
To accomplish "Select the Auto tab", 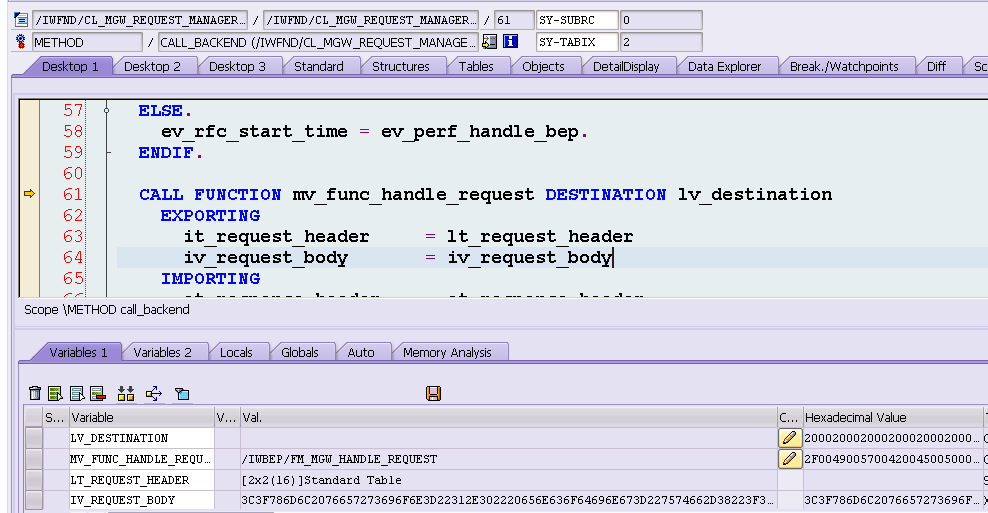I will point(361,352).
